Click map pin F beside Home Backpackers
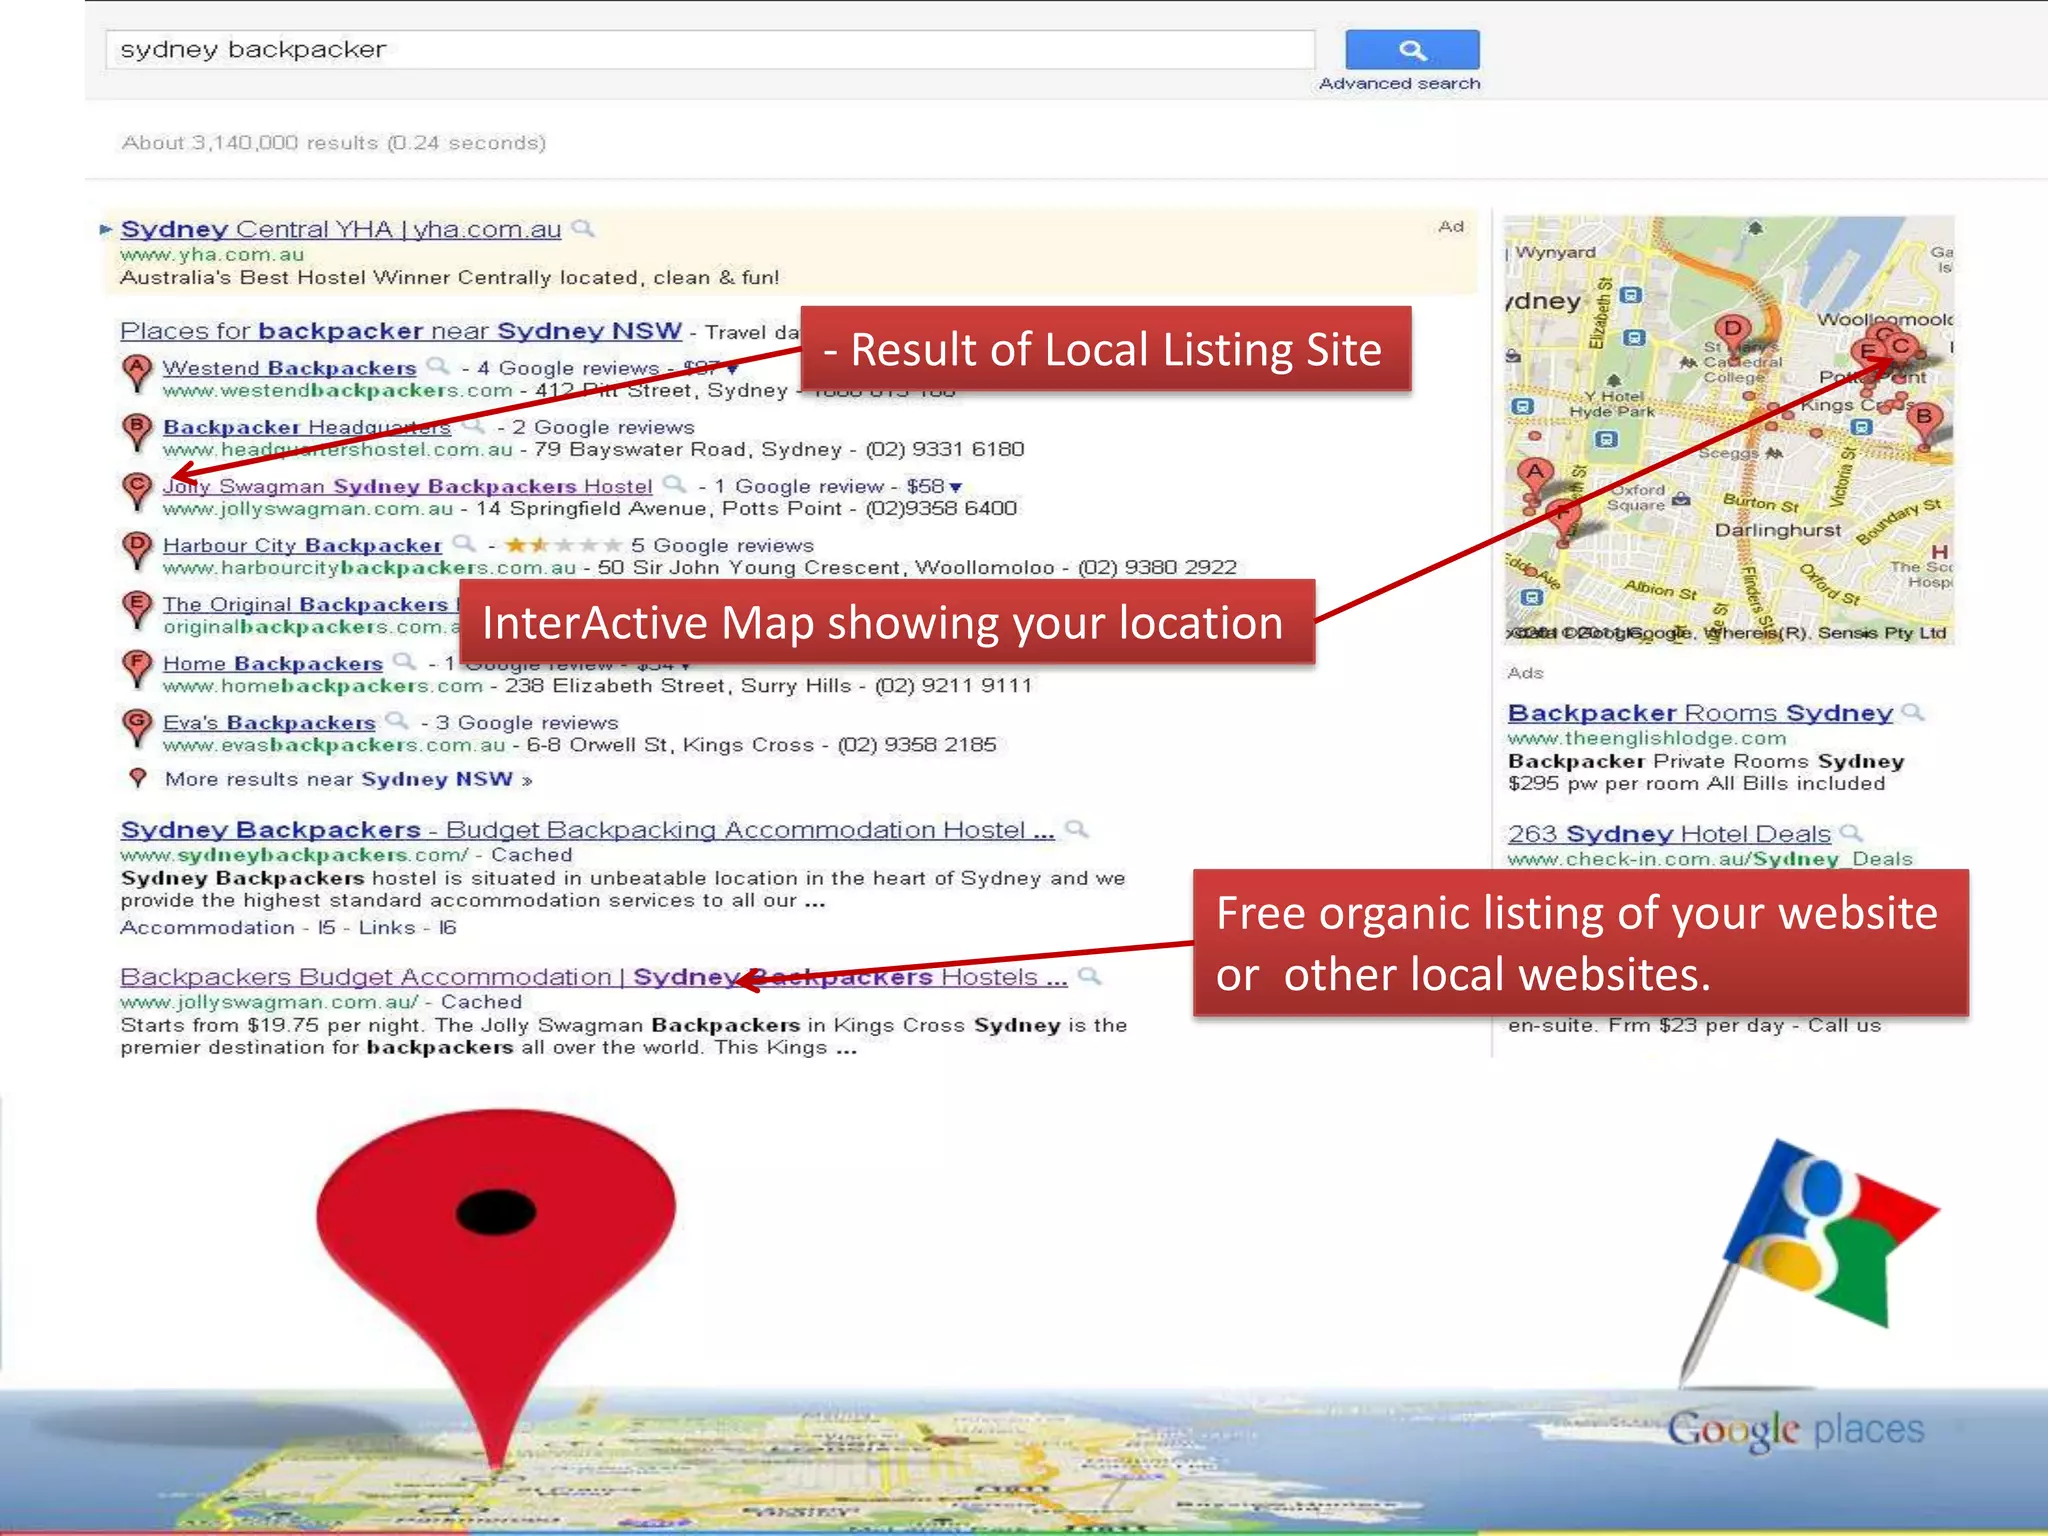 pos(137,668)
